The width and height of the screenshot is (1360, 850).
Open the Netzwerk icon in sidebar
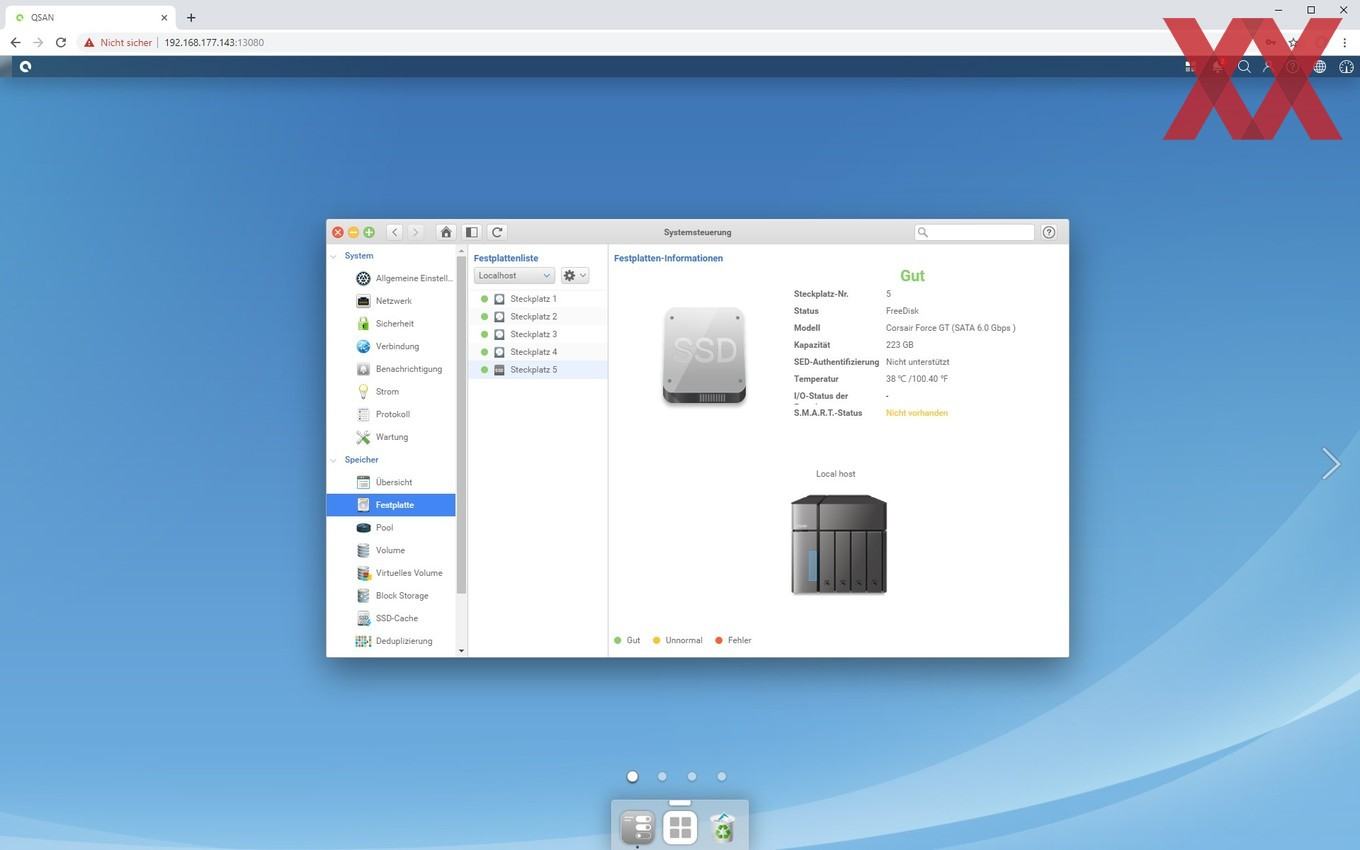(363, 301)
